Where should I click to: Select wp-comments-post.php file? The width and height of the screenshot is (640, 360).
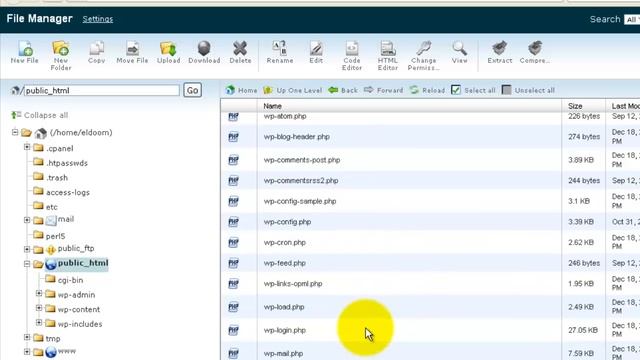(x=302, y=160)
